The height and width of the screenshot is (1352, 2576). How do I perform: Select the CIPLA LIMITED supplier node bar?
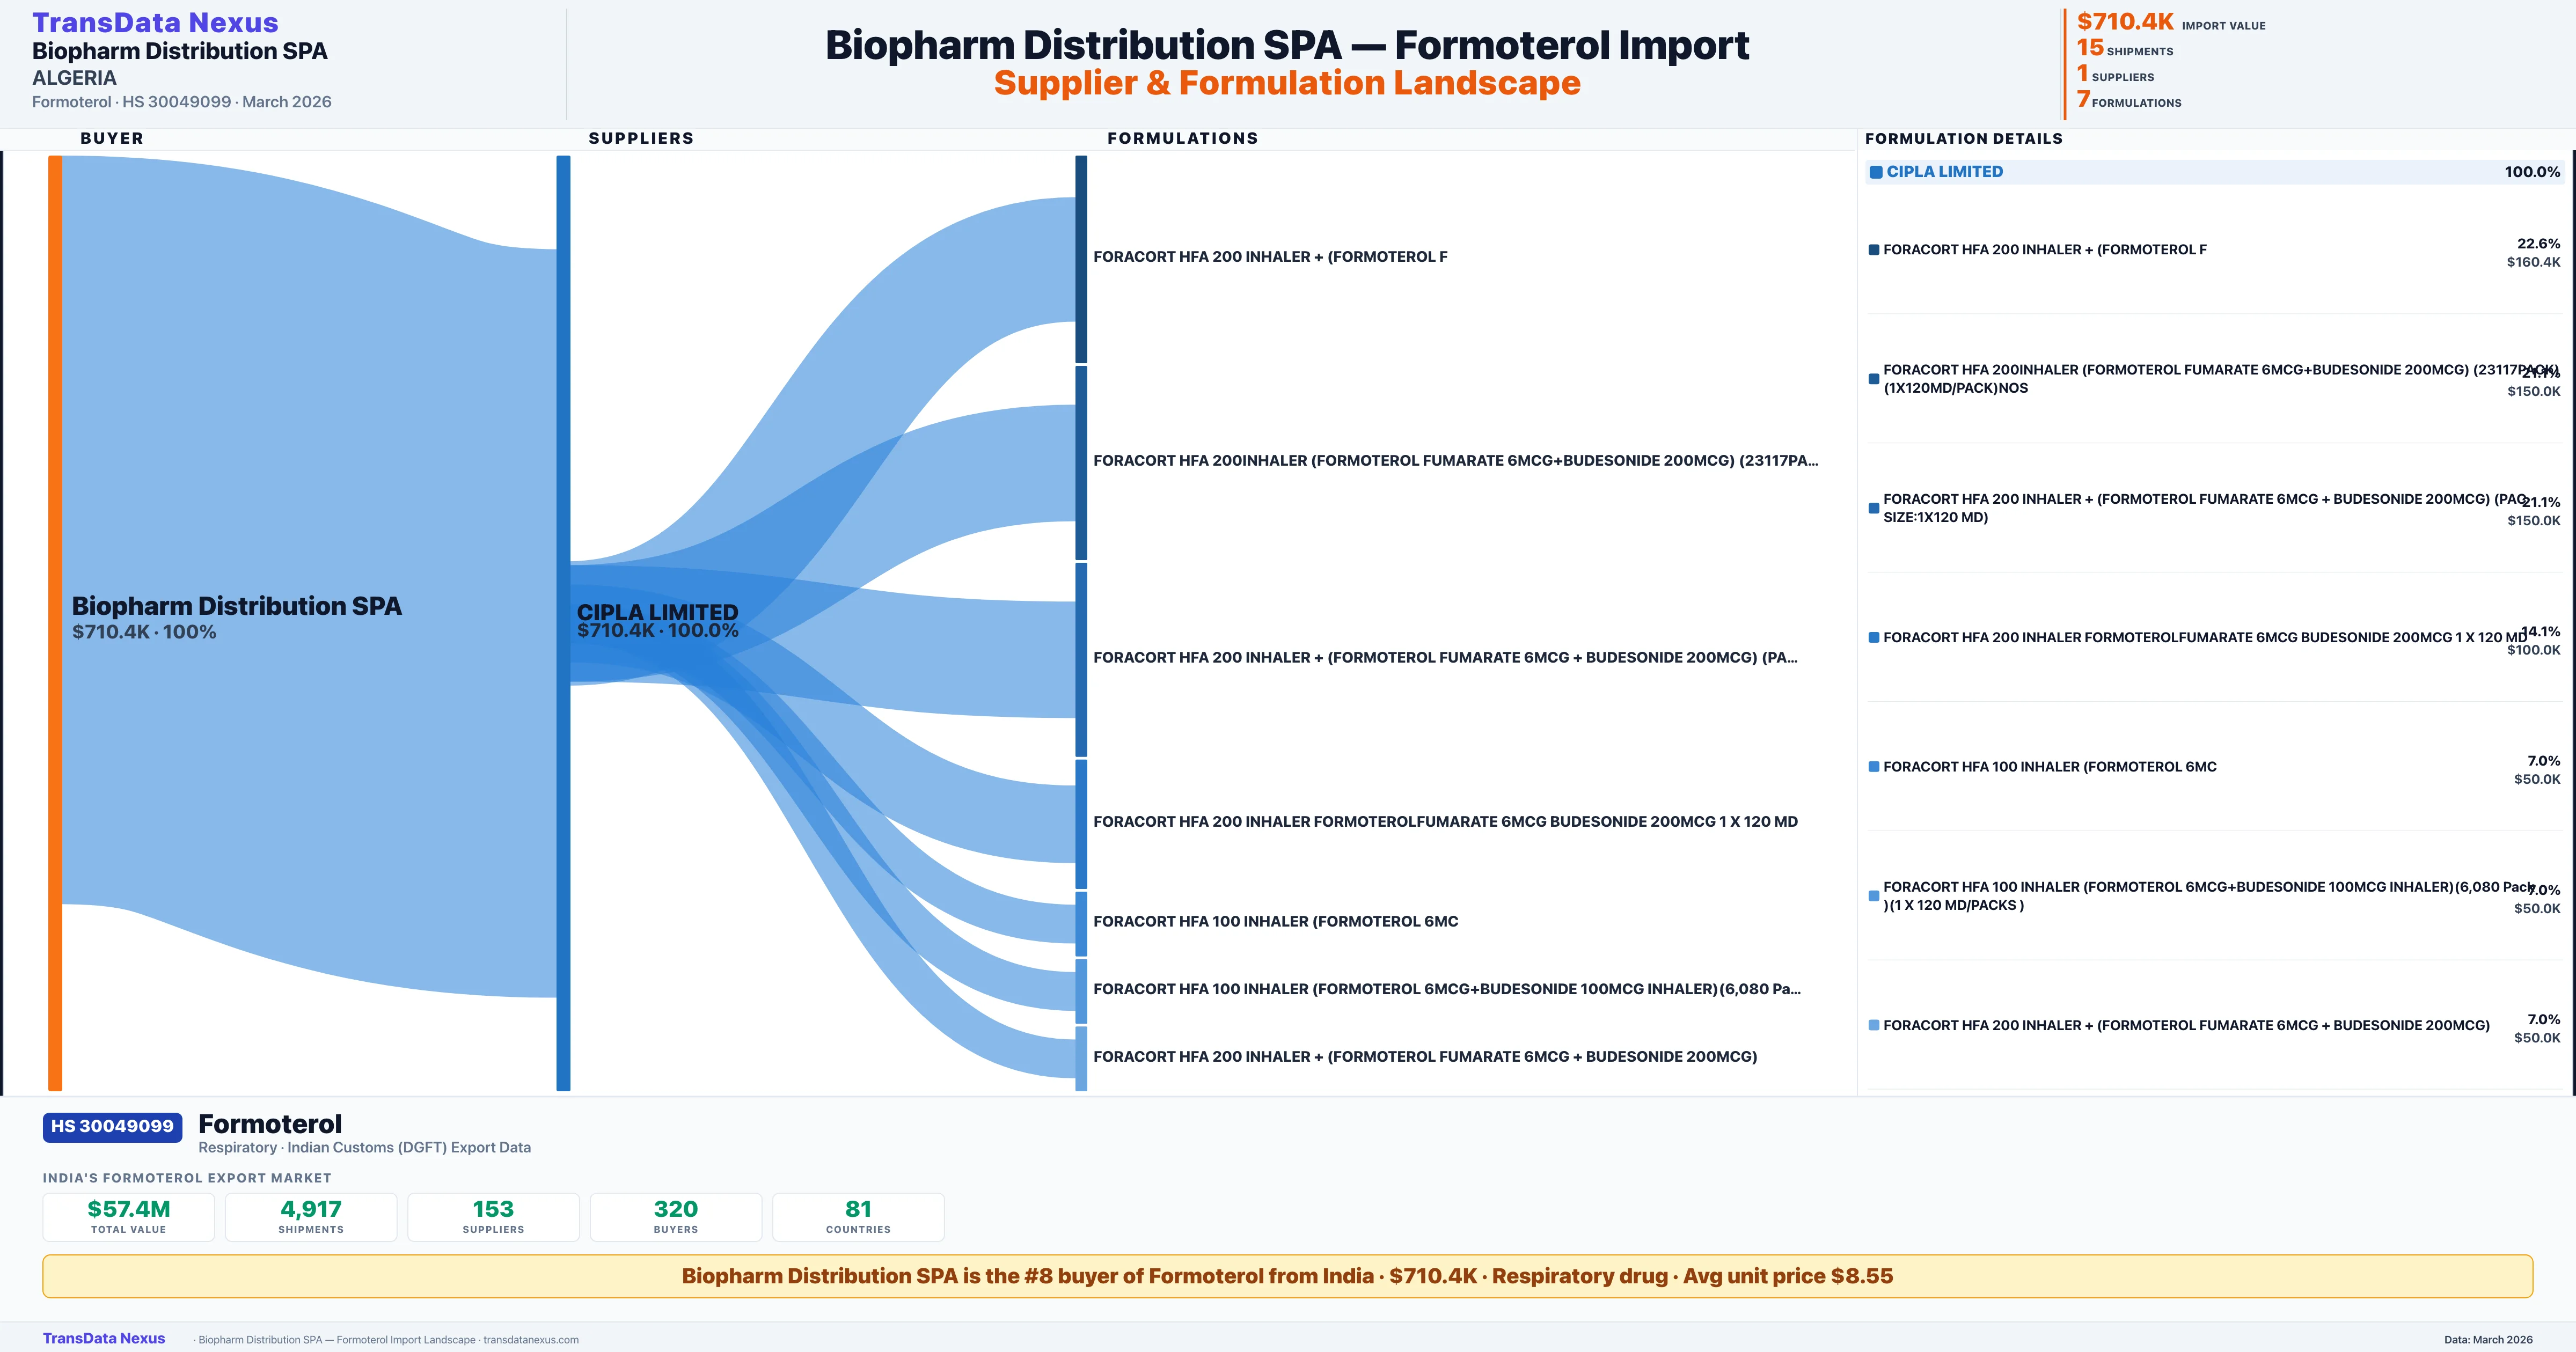pos(563,622)
